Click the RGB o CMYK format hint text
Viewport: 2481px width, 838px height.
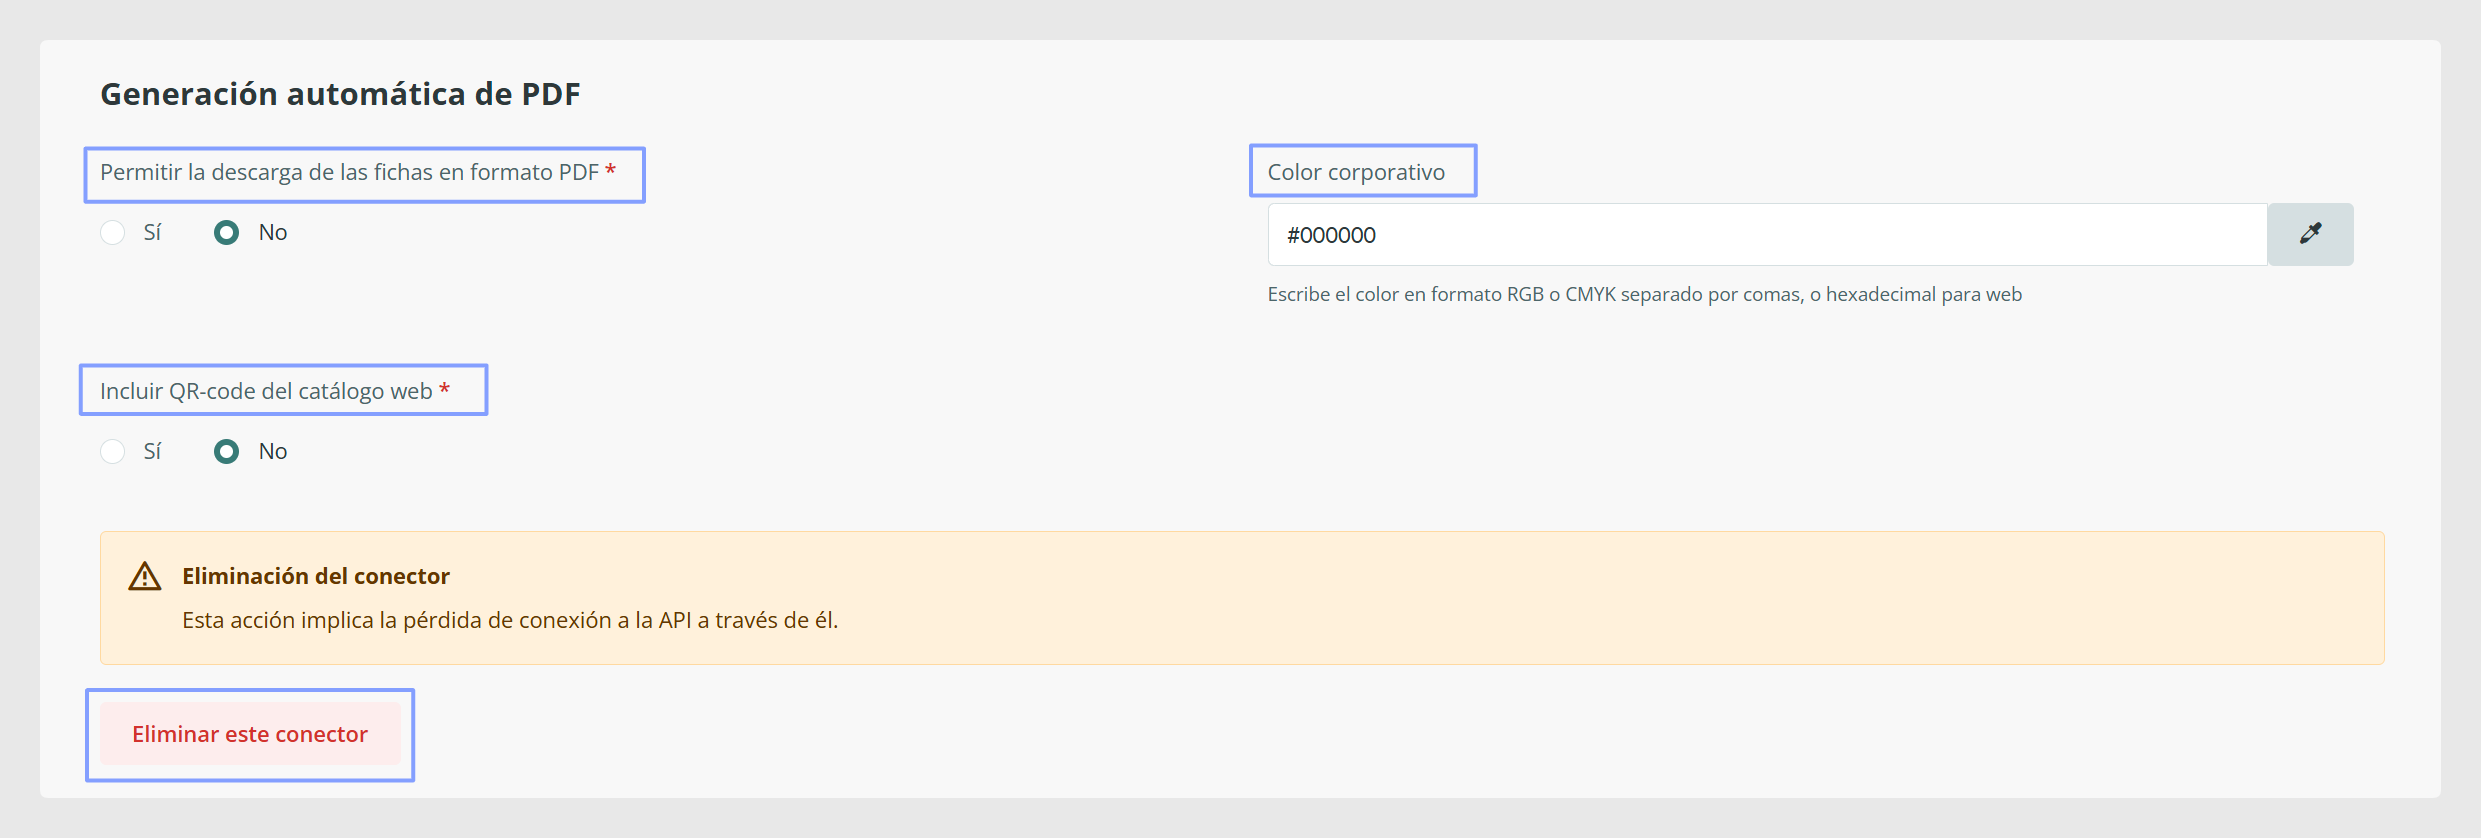[x=1645, y=294]
